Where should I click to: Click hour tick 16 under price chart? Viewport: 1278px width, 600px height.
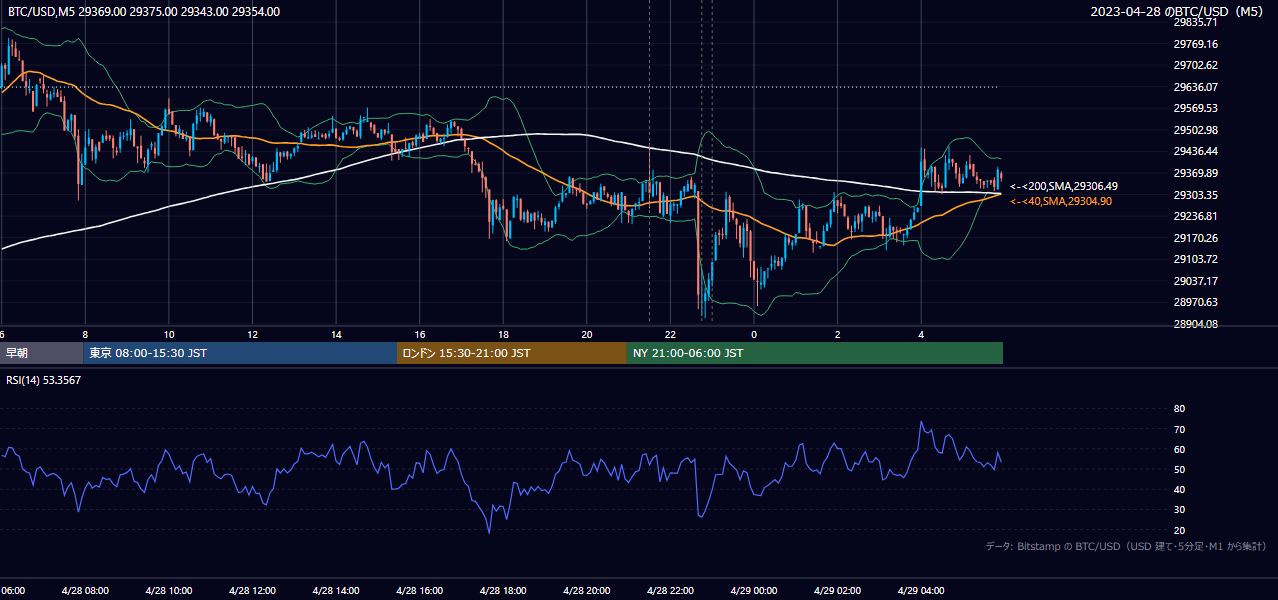[x=419, y=334]
